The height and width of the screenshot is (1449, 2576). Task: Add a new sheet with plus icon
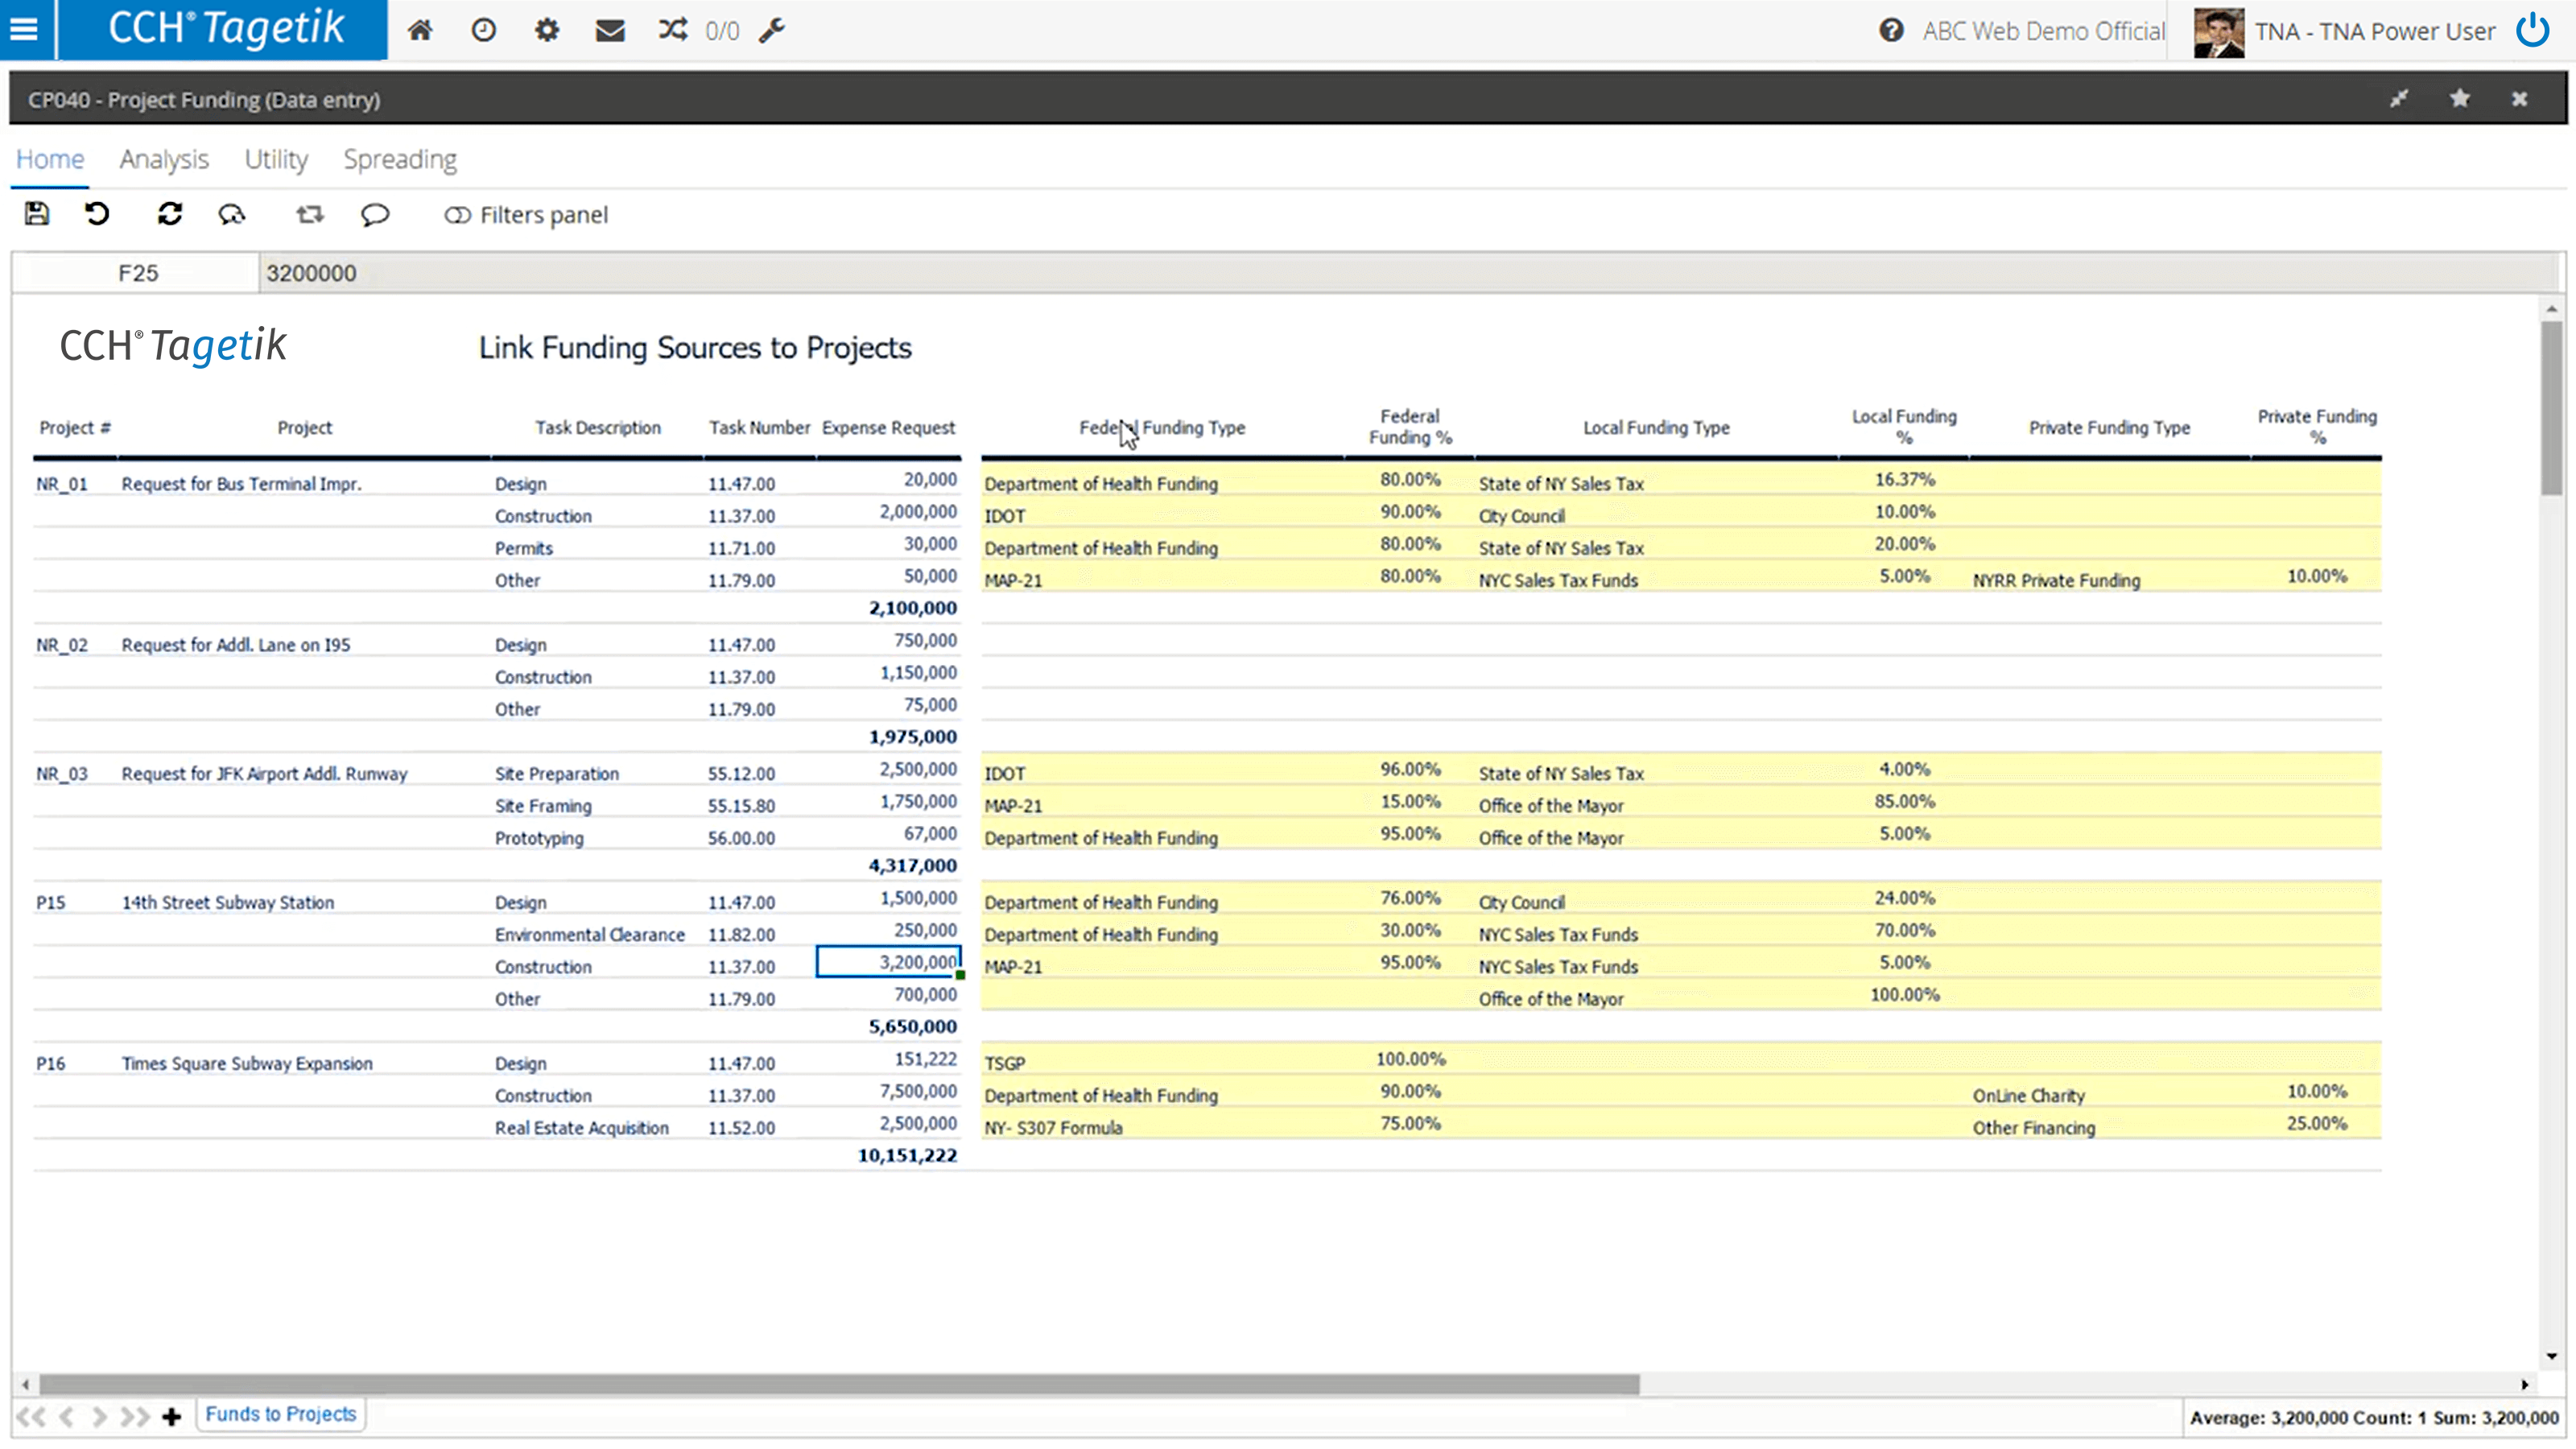pyautogui.click(x=171, y=1416)
